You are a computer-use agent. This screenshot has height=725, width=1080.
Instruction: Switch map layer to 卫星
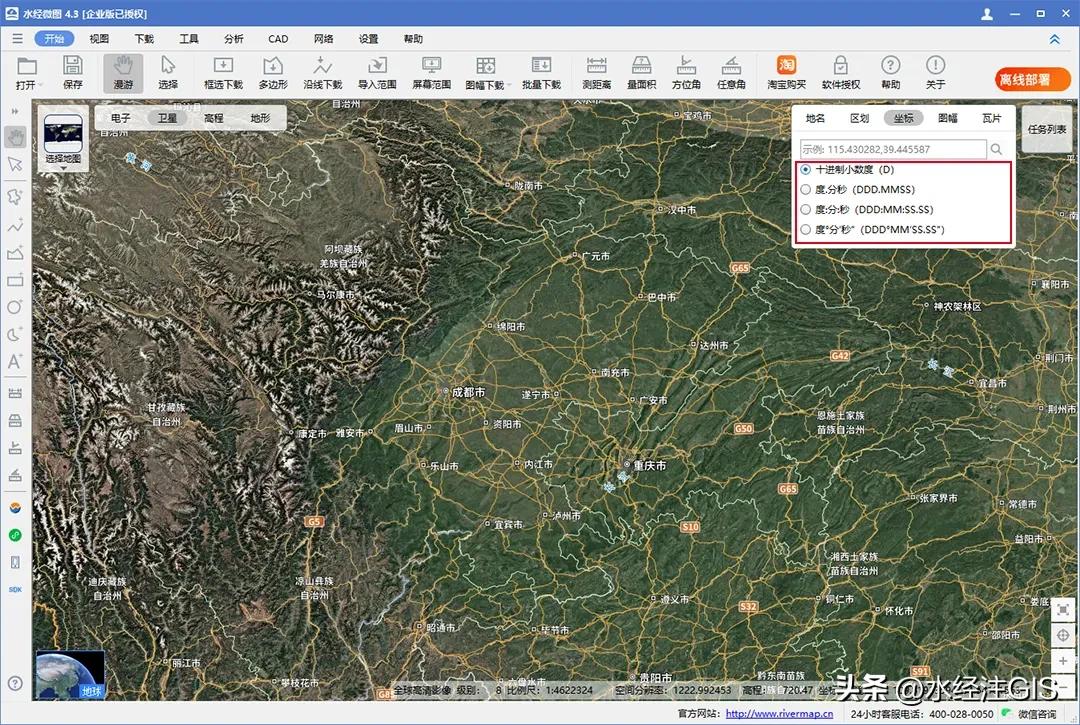click(167, 118)
